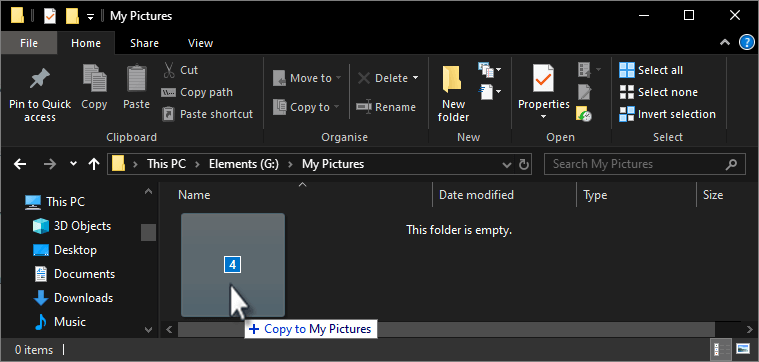
Task: Open the address bar history dropdown
Action: pos(507,165)
